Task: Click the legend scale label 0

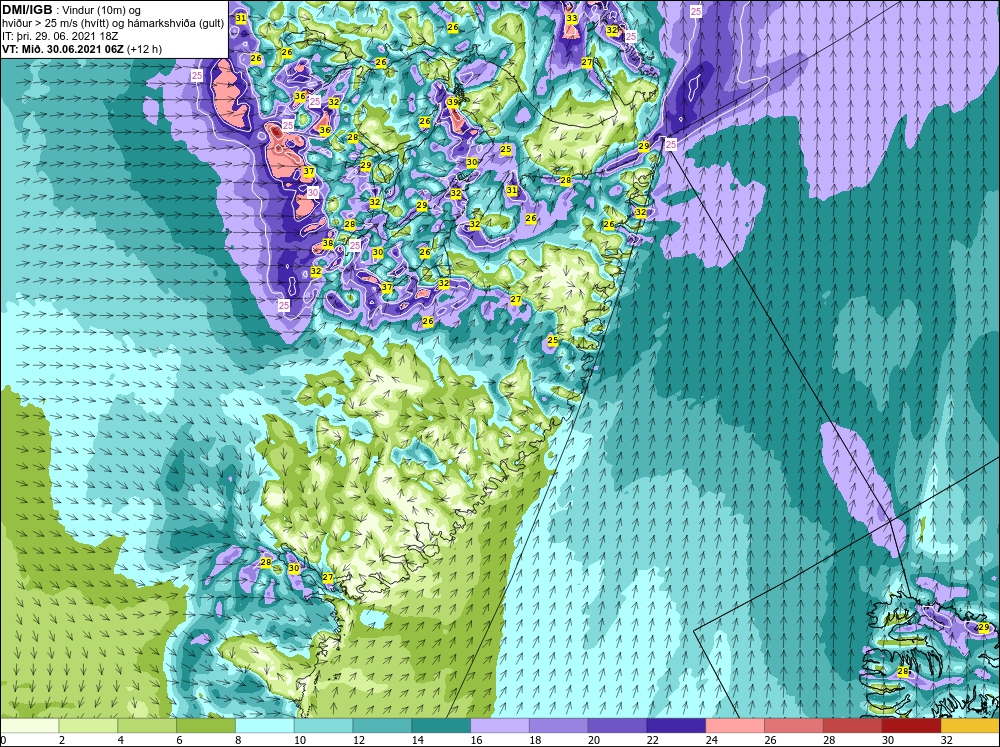Action: pyautogui.click(x=3, y=740)
